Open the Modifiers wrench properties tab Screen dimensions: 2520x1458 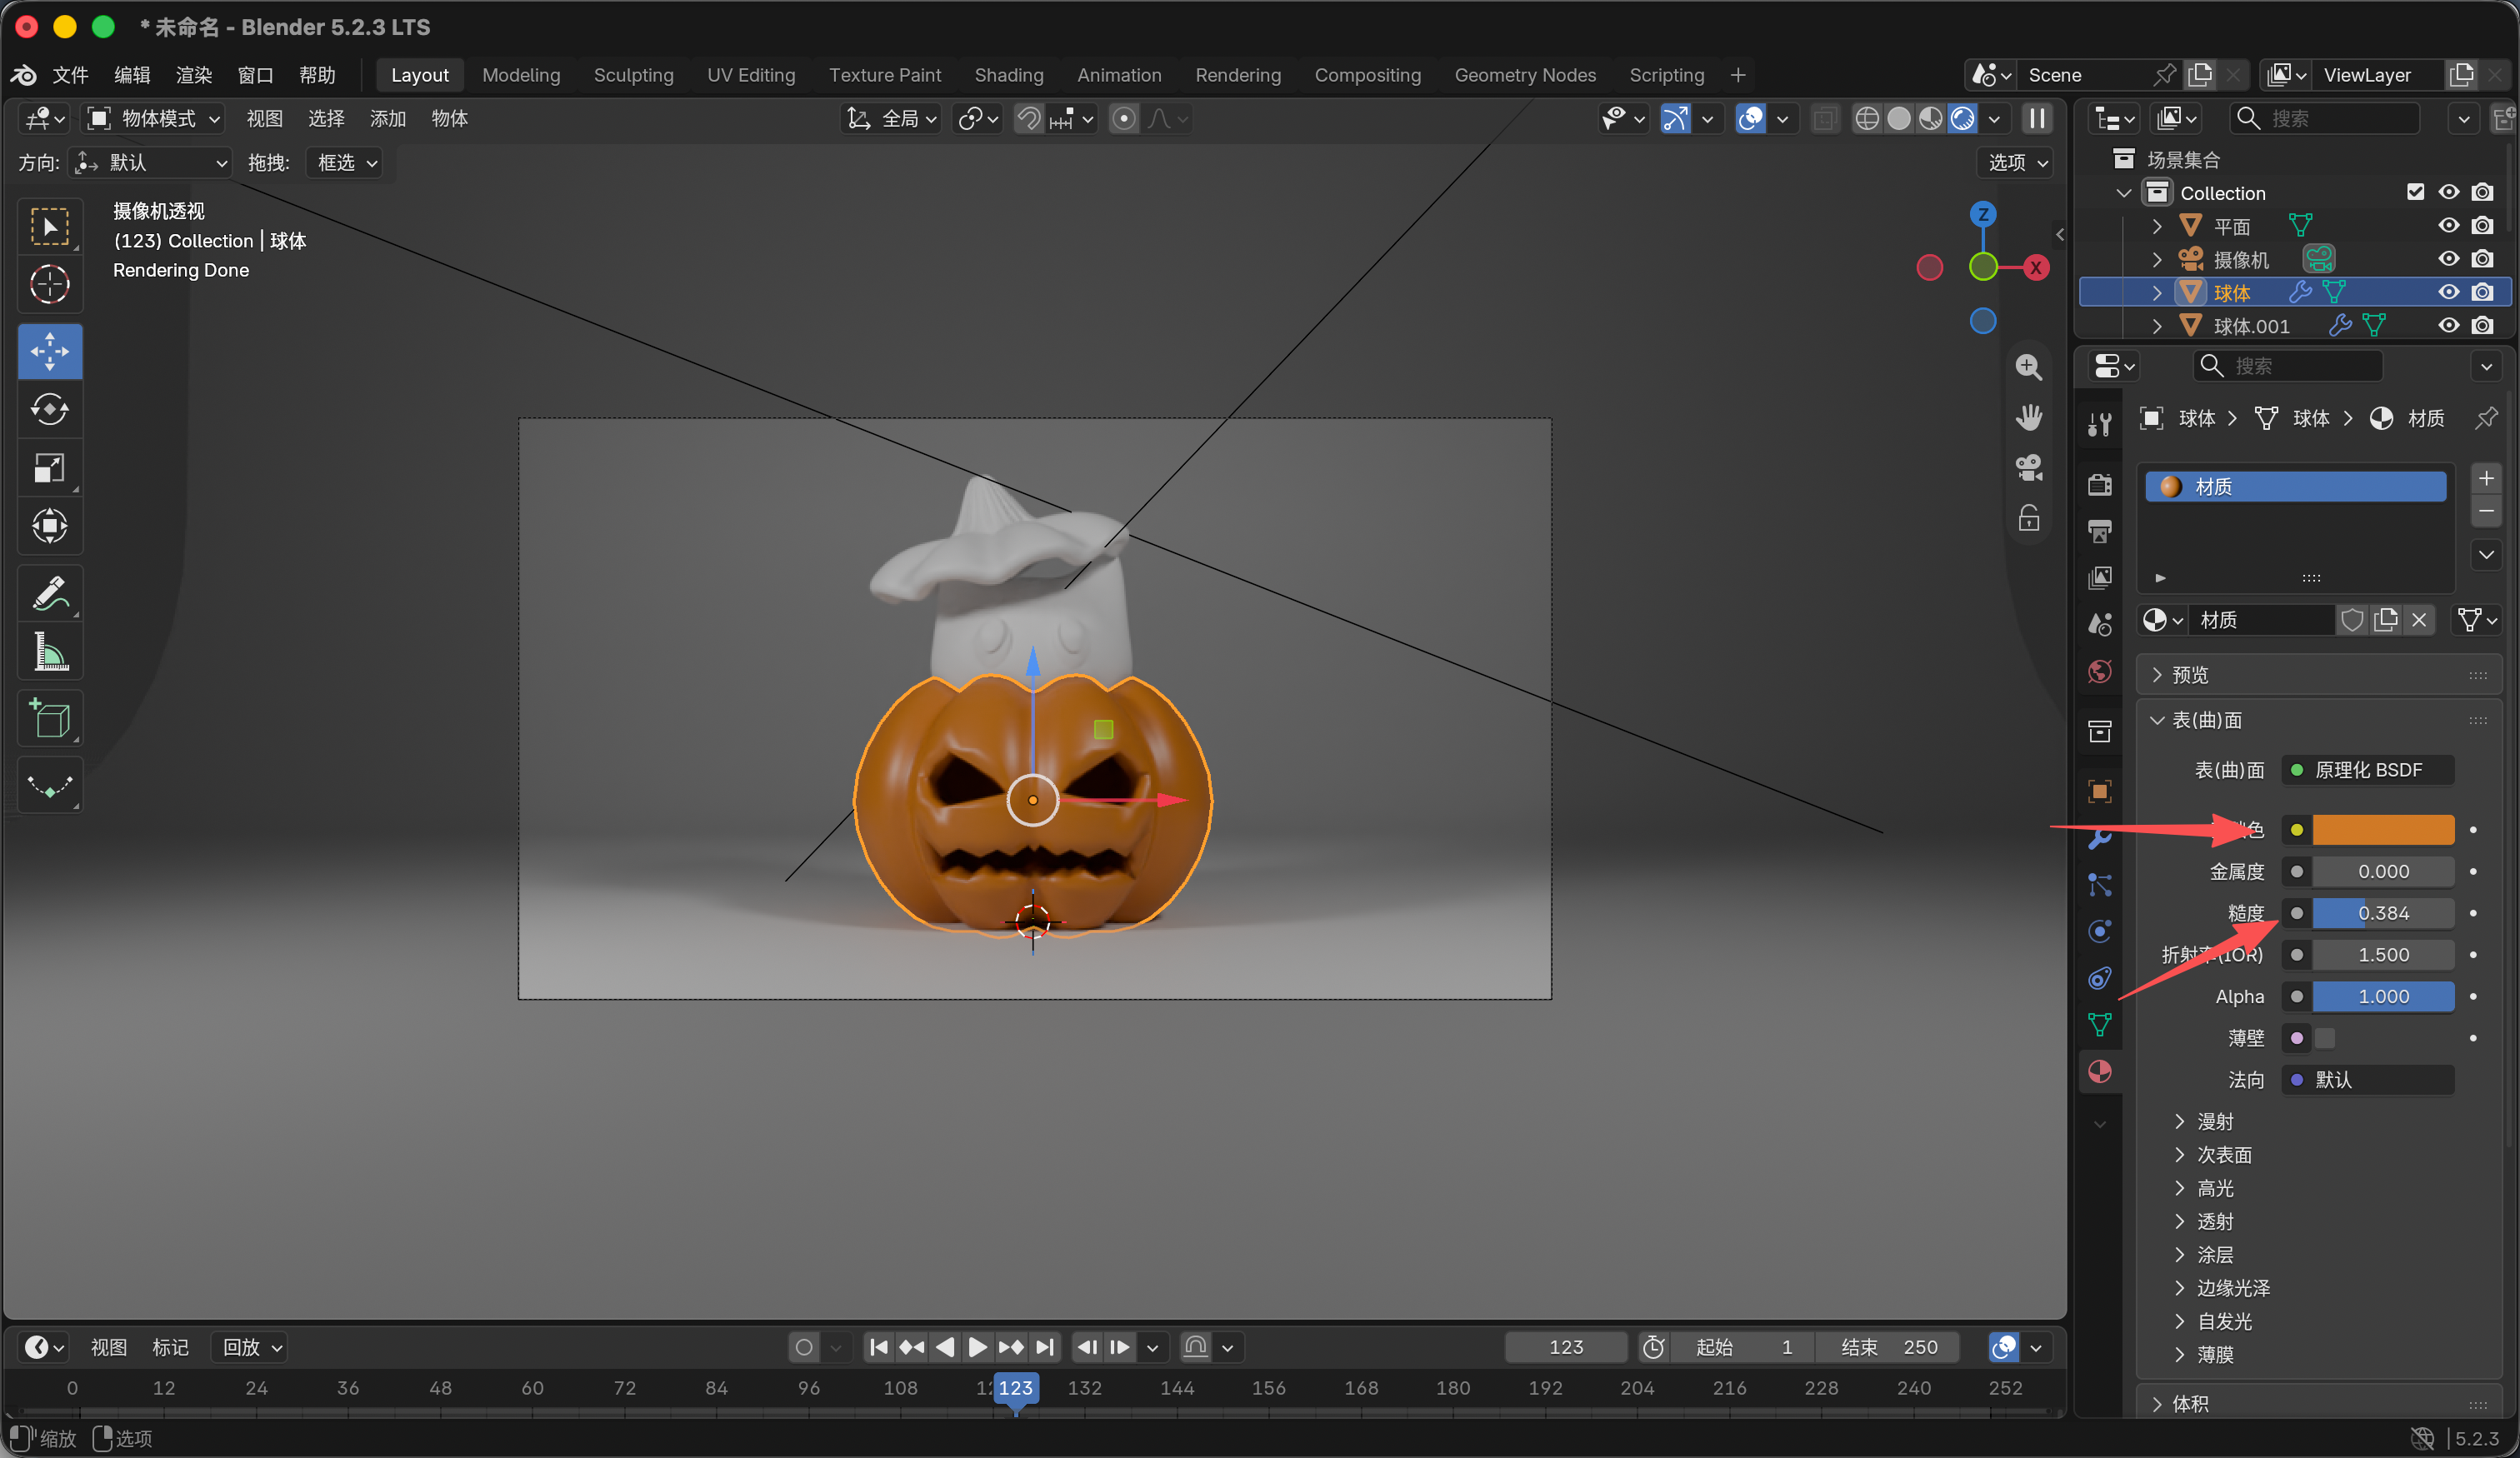pyautogui.click(x=2099, y=838)
